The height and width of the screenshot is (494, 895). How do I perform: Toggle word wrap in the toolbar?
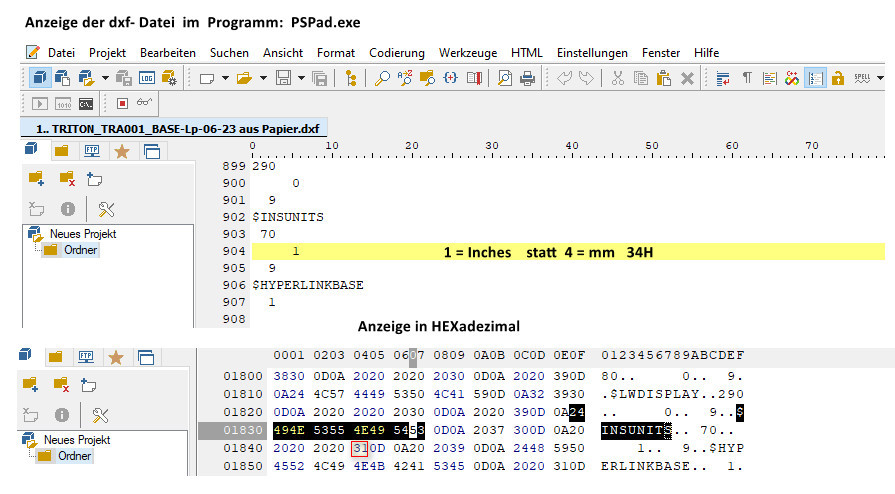pos(723,78)
